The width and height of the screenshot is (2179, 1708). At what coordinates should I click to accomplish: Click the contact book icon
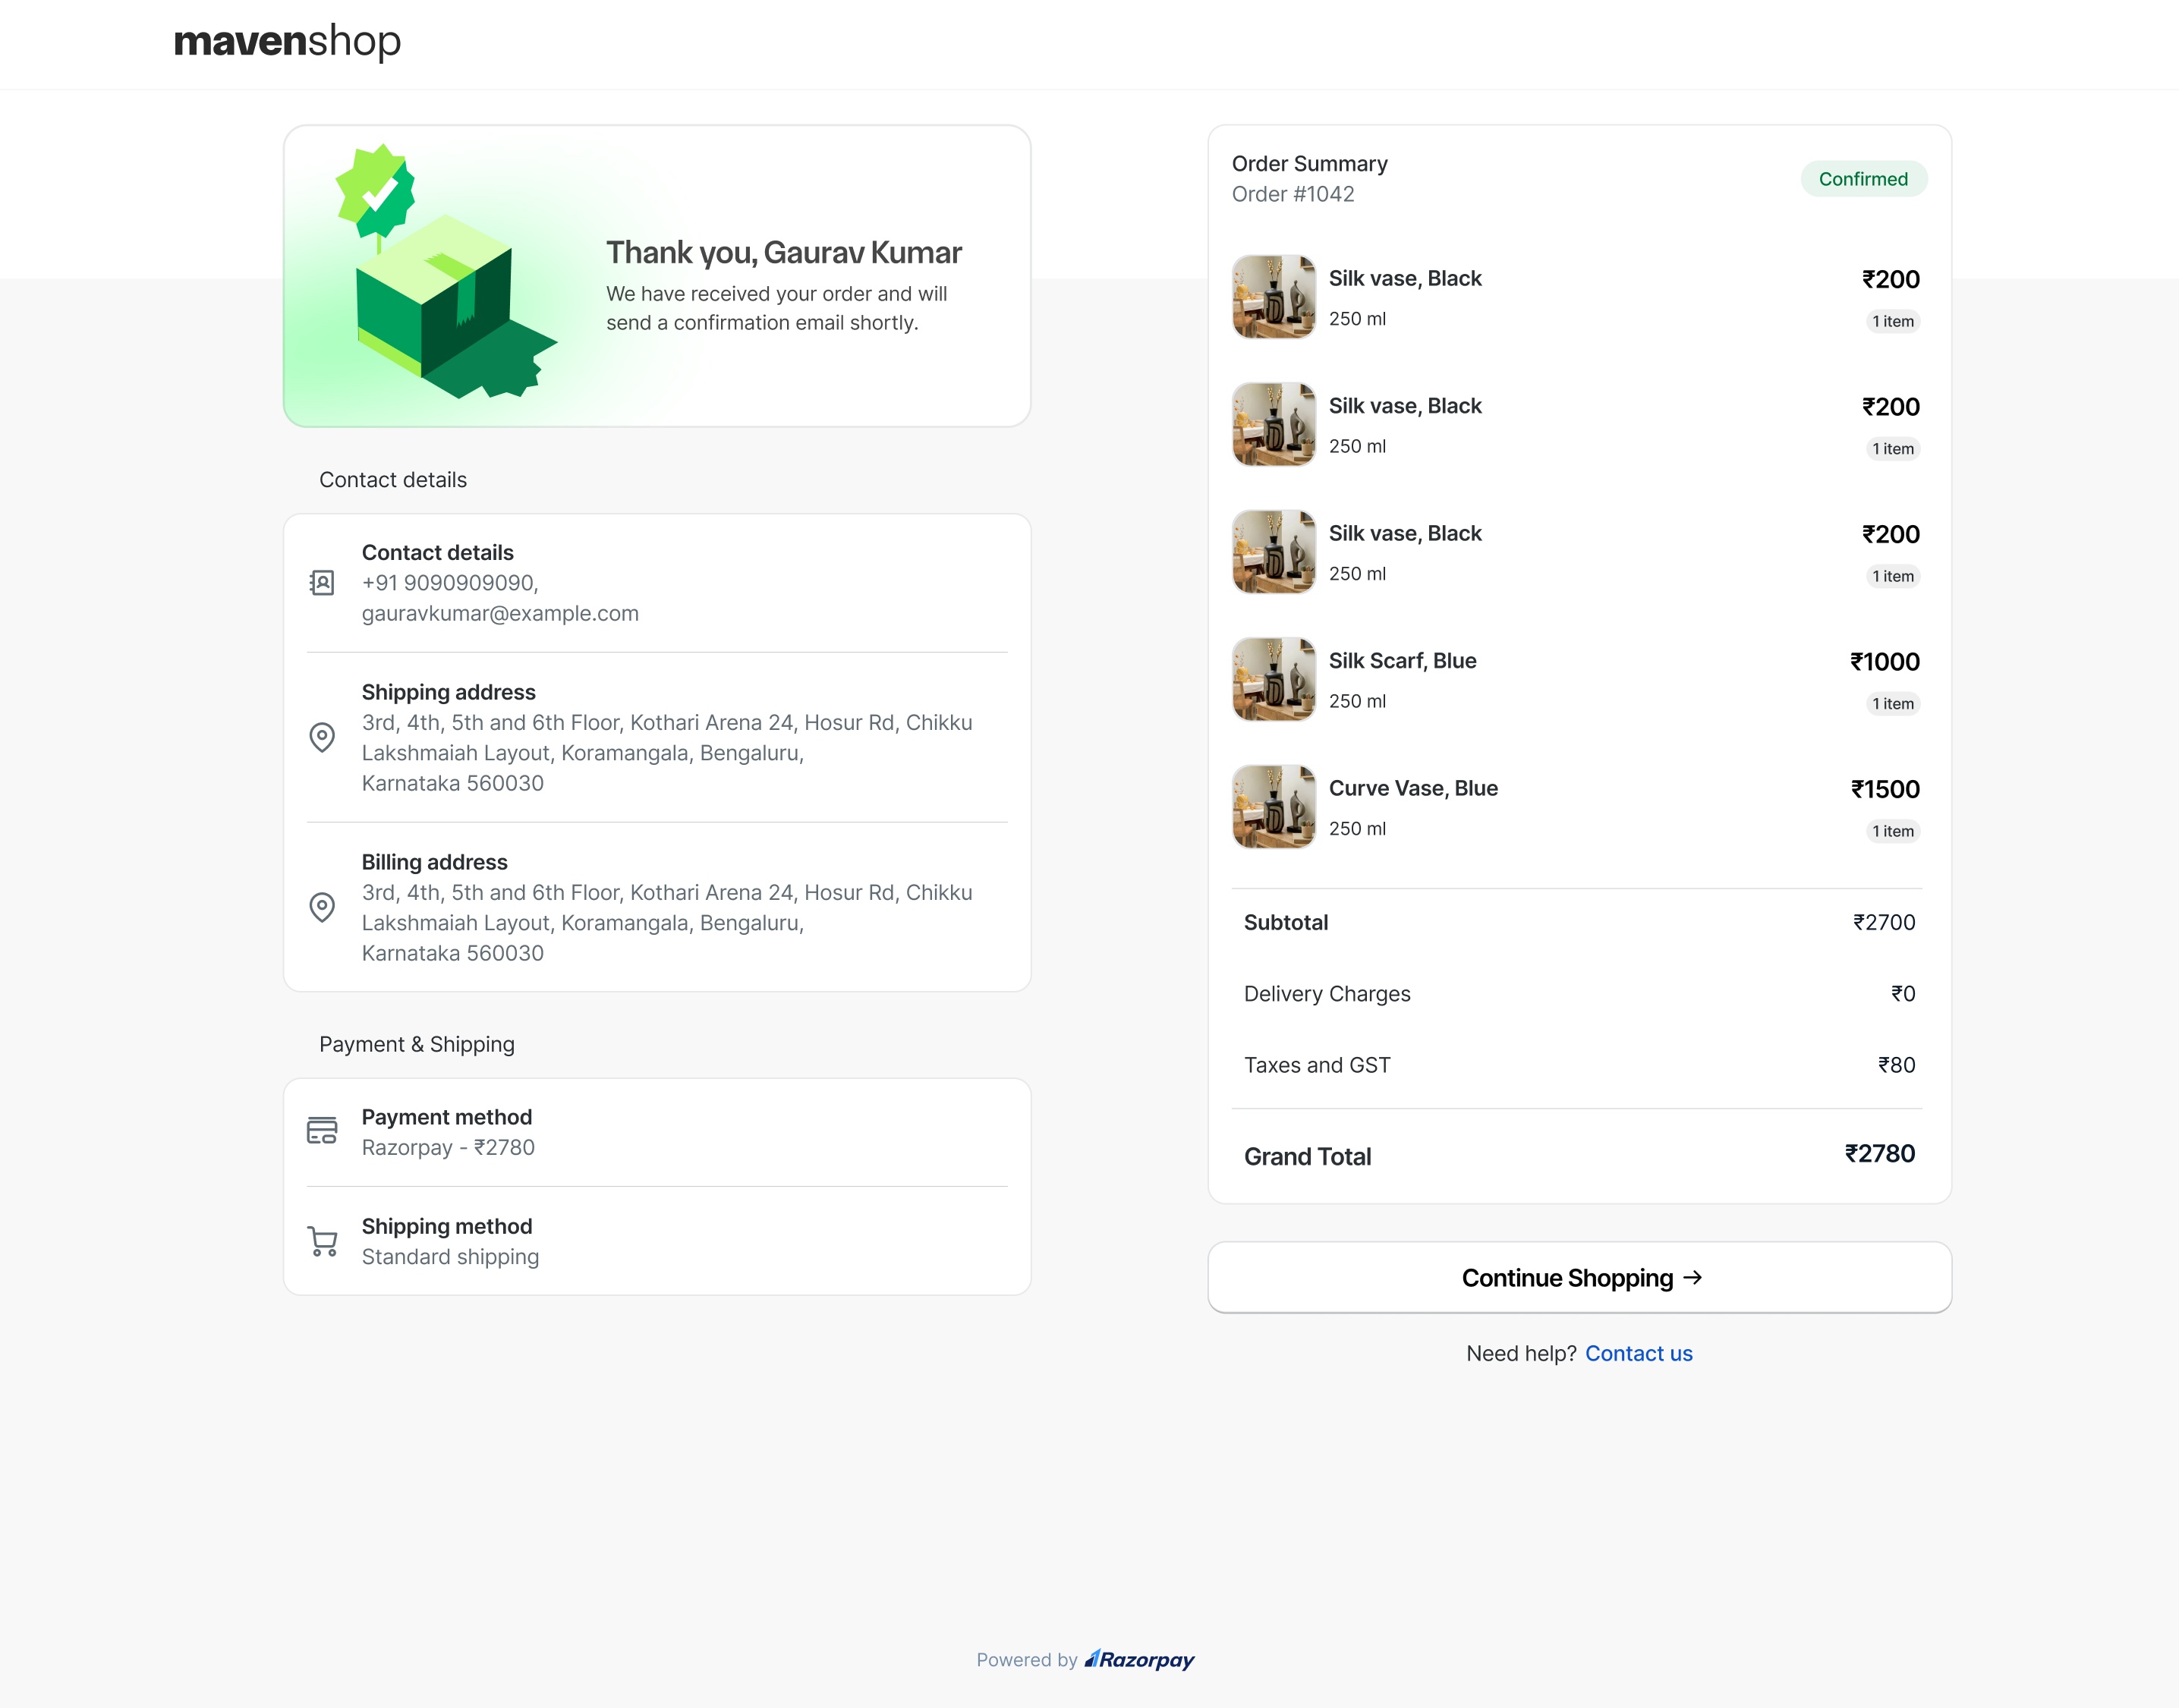[322, 583]
